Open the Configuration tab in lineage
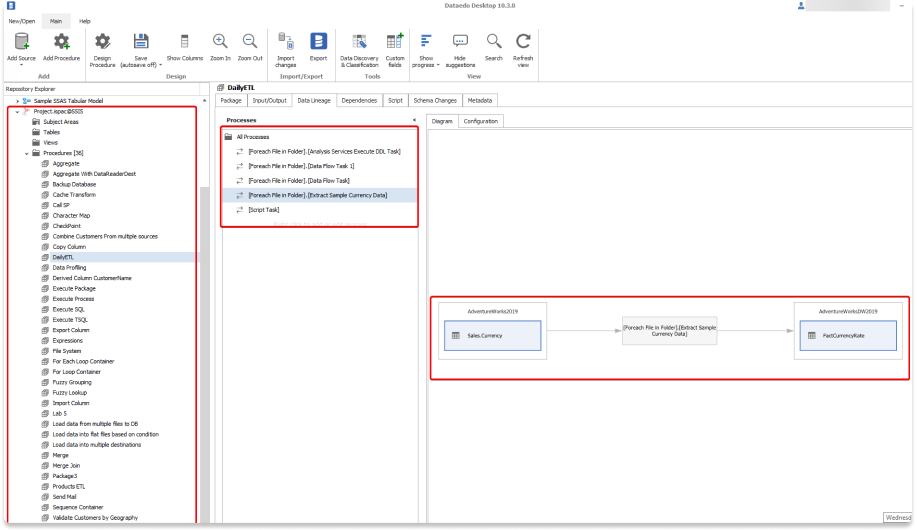Screen dimensions: 916x531 481,121
